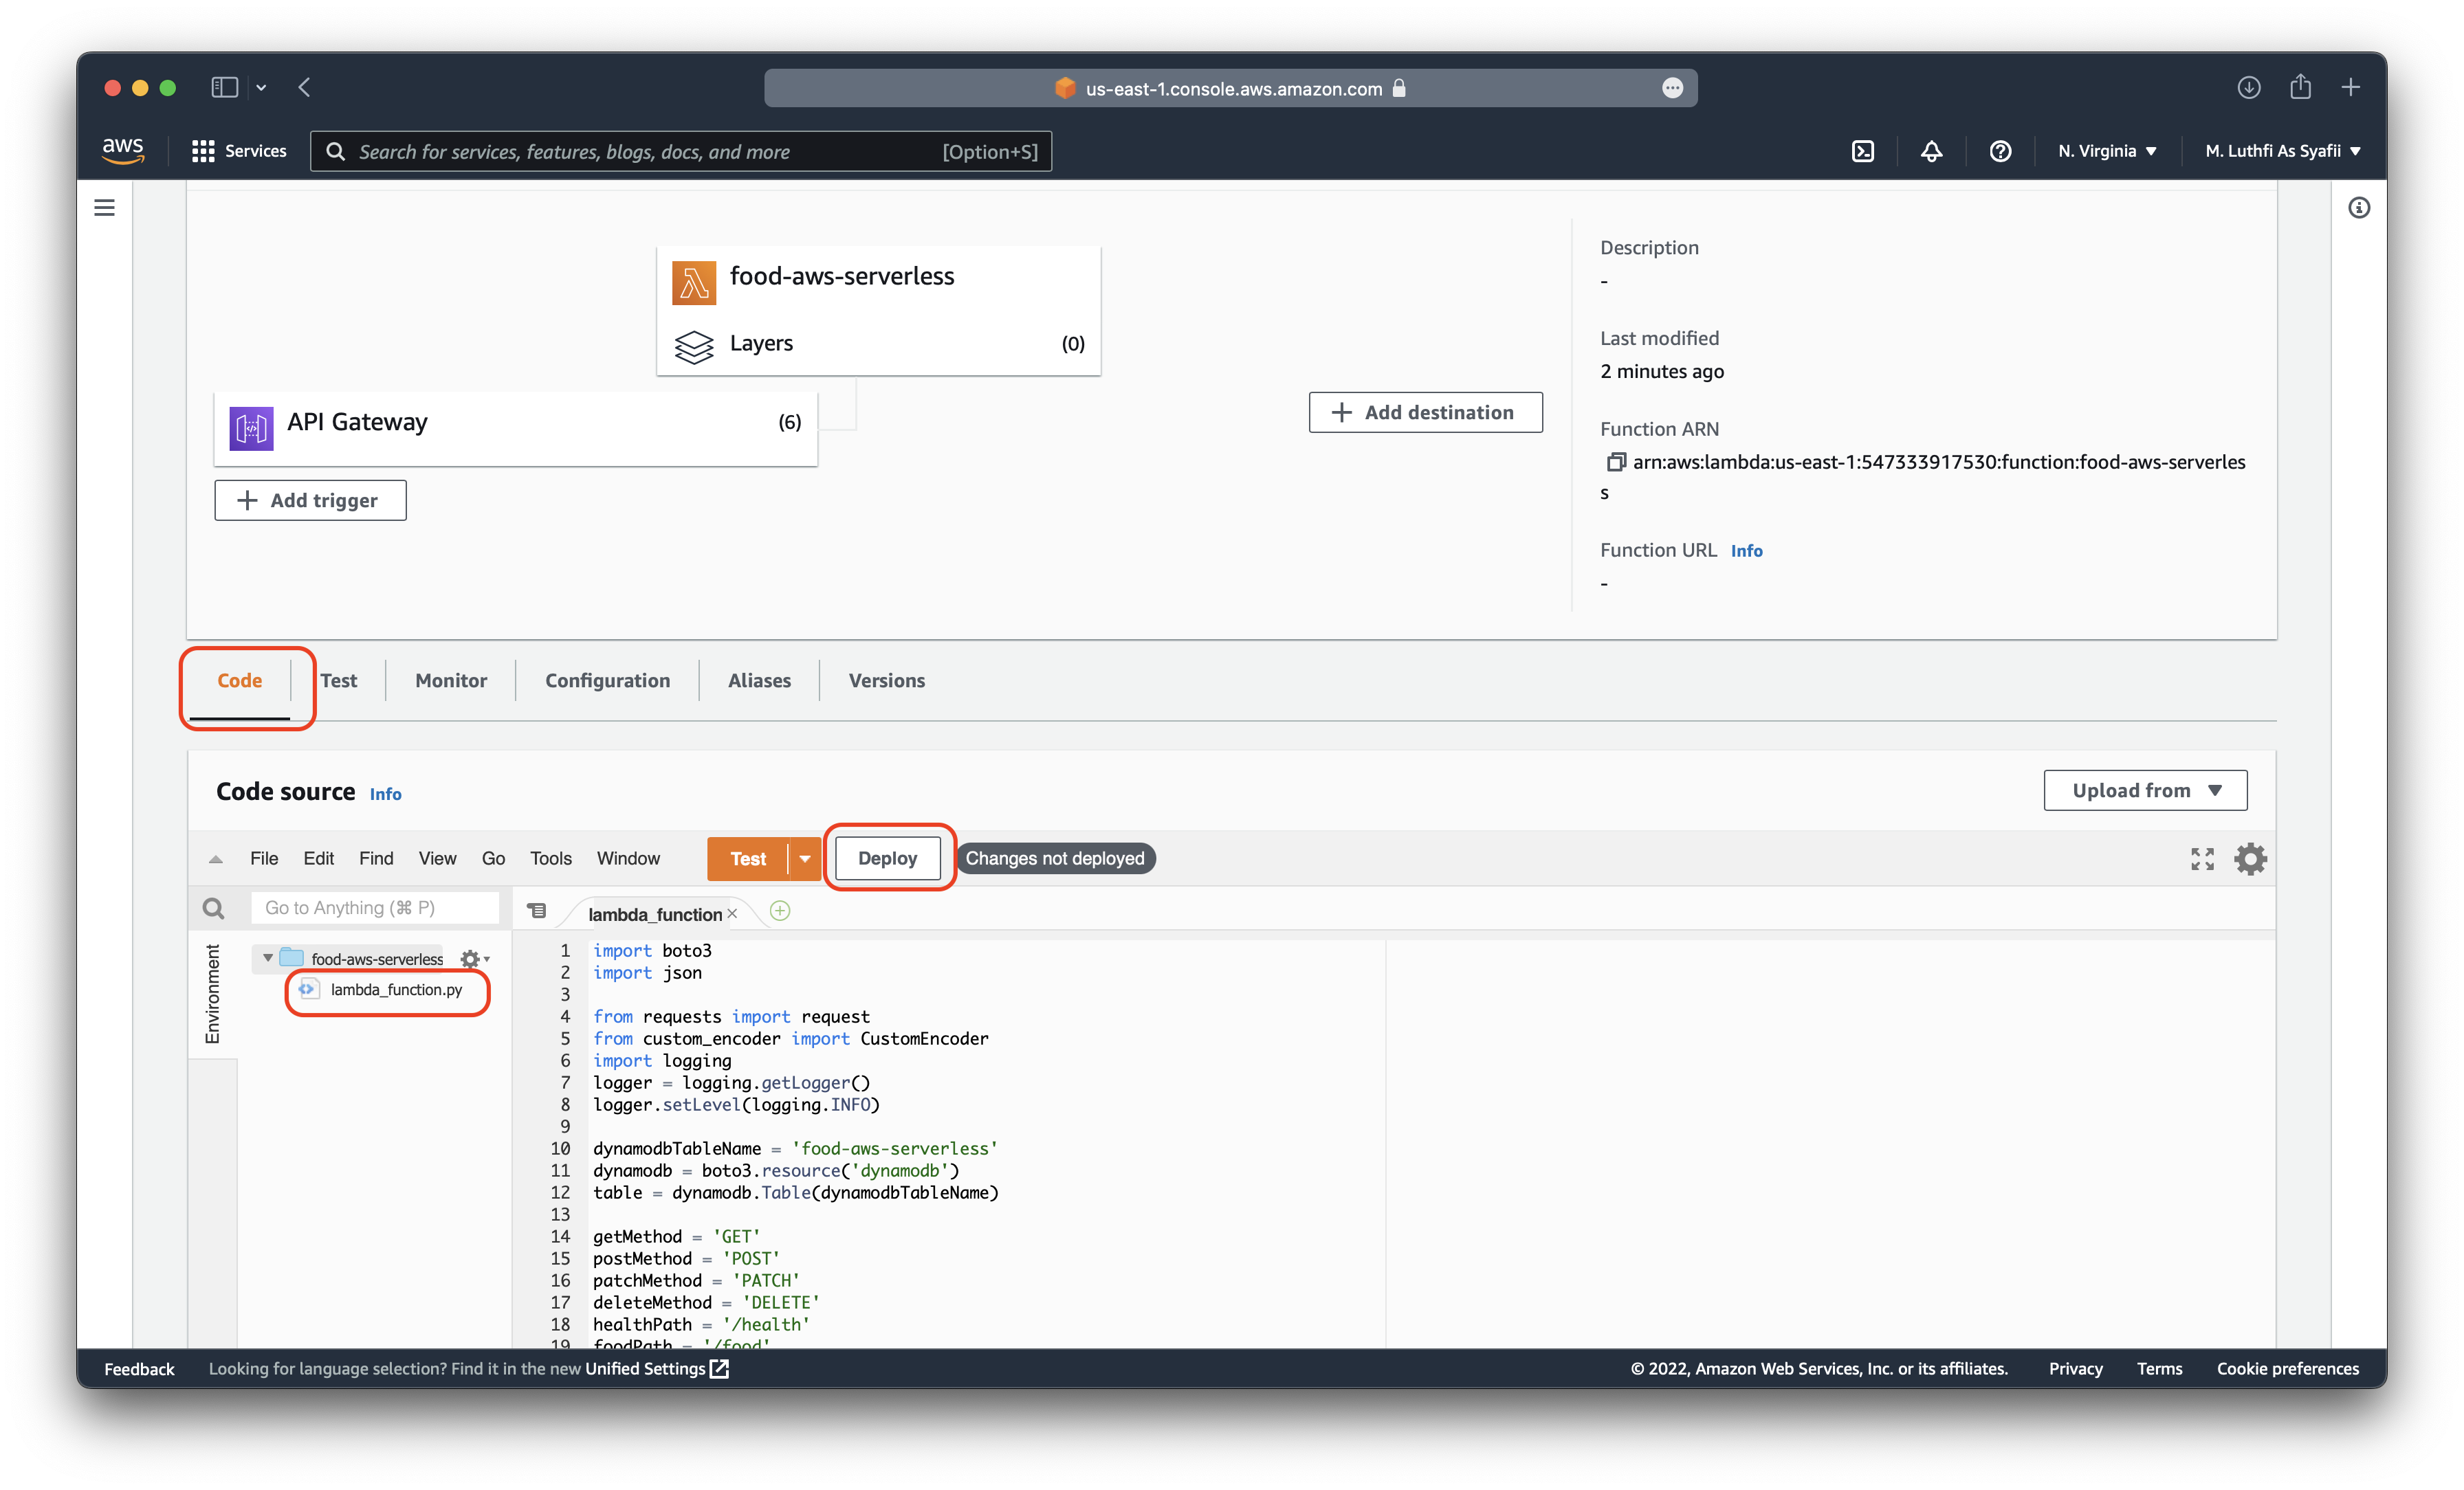Open the left navigation hamburger menu
Image resolution: width=2464 pixels, height=1490 pixels.
104,207
